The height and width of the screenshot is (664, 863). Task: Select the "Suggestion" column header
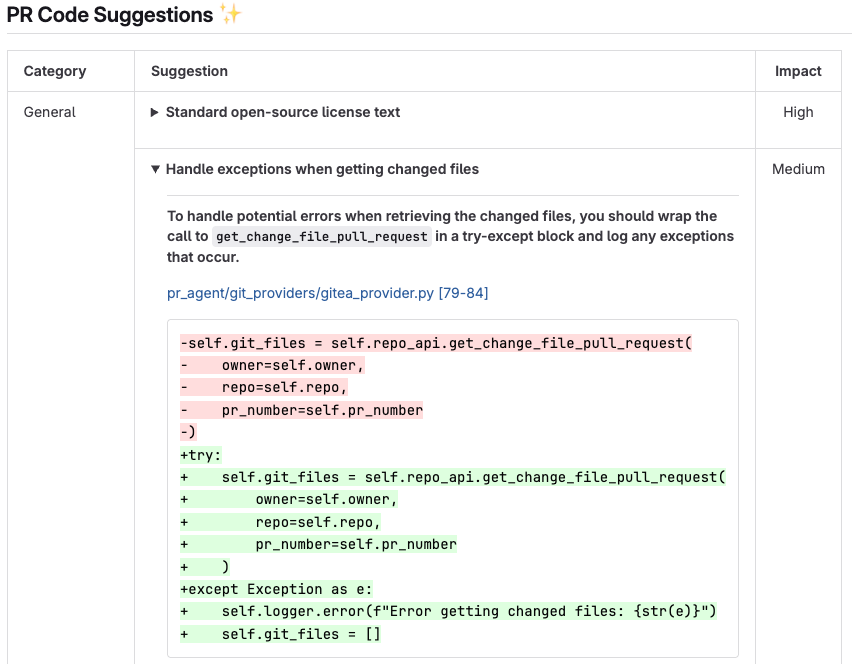pos(189,71)
